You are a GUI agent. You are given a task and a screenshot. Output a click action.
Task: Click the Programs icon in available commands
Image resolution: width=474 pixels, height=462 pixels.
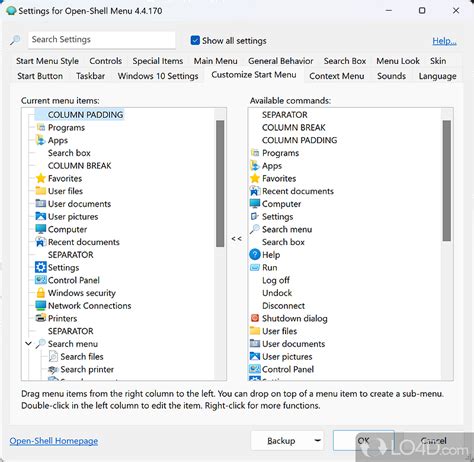click(x=255, y=153)
